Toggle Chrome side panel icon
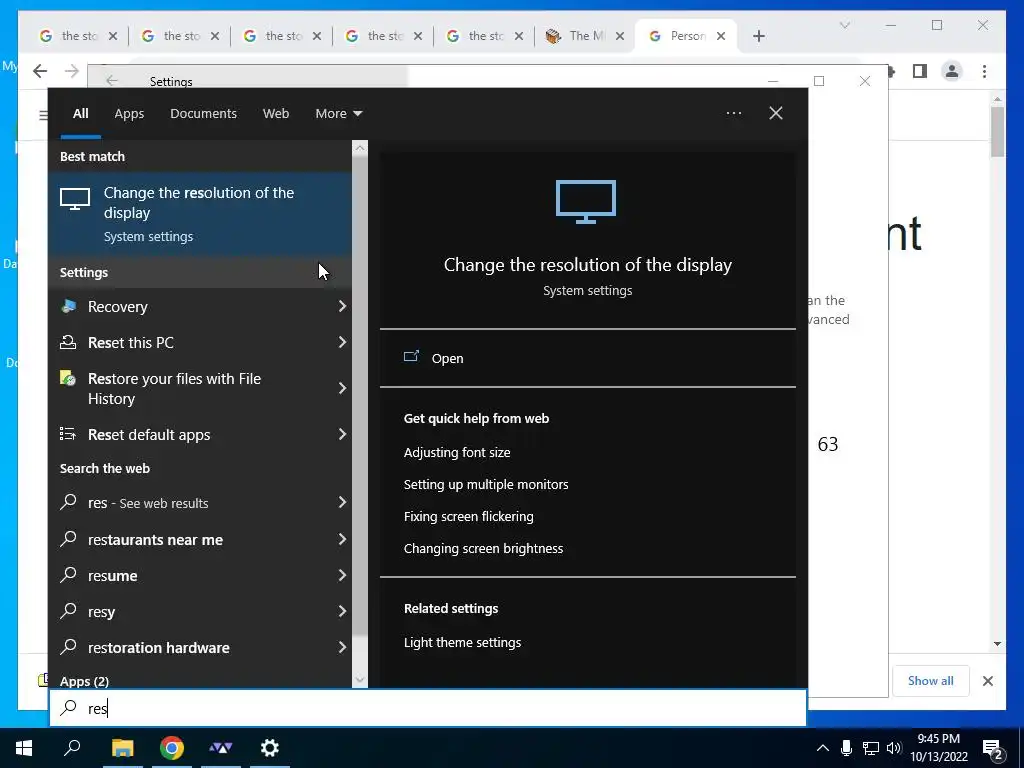This screenshot has width=1024, height=768. click(x=920, y=71)
